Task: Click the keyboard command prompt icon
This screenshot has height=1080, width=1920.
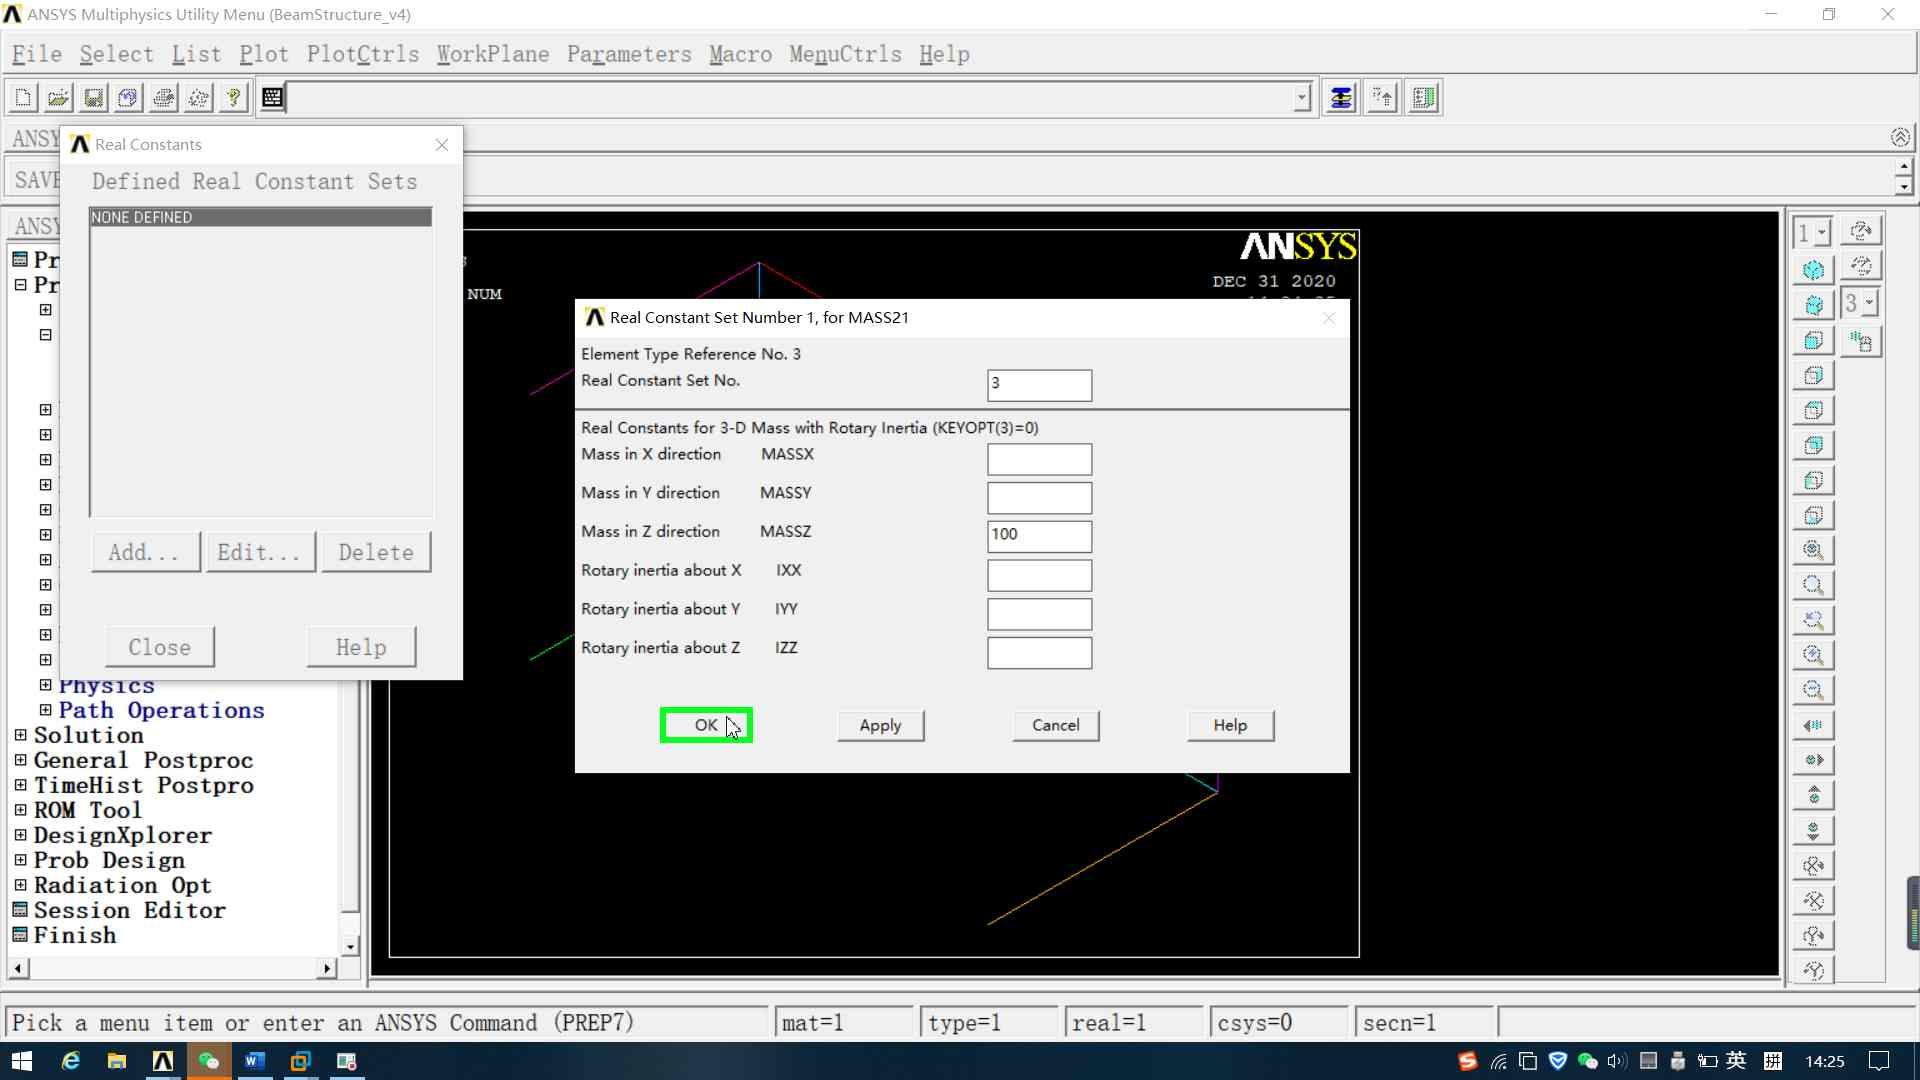Action: click(272, 97)
